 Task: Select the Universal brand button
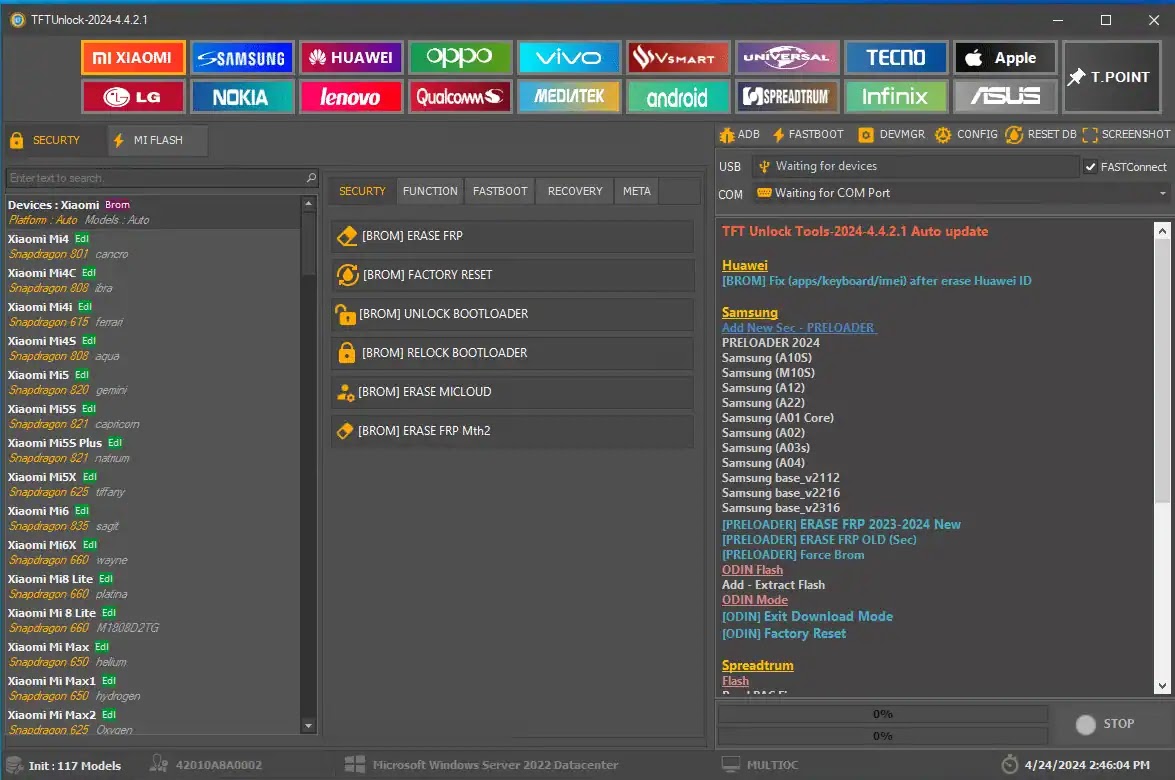point(786,58)
